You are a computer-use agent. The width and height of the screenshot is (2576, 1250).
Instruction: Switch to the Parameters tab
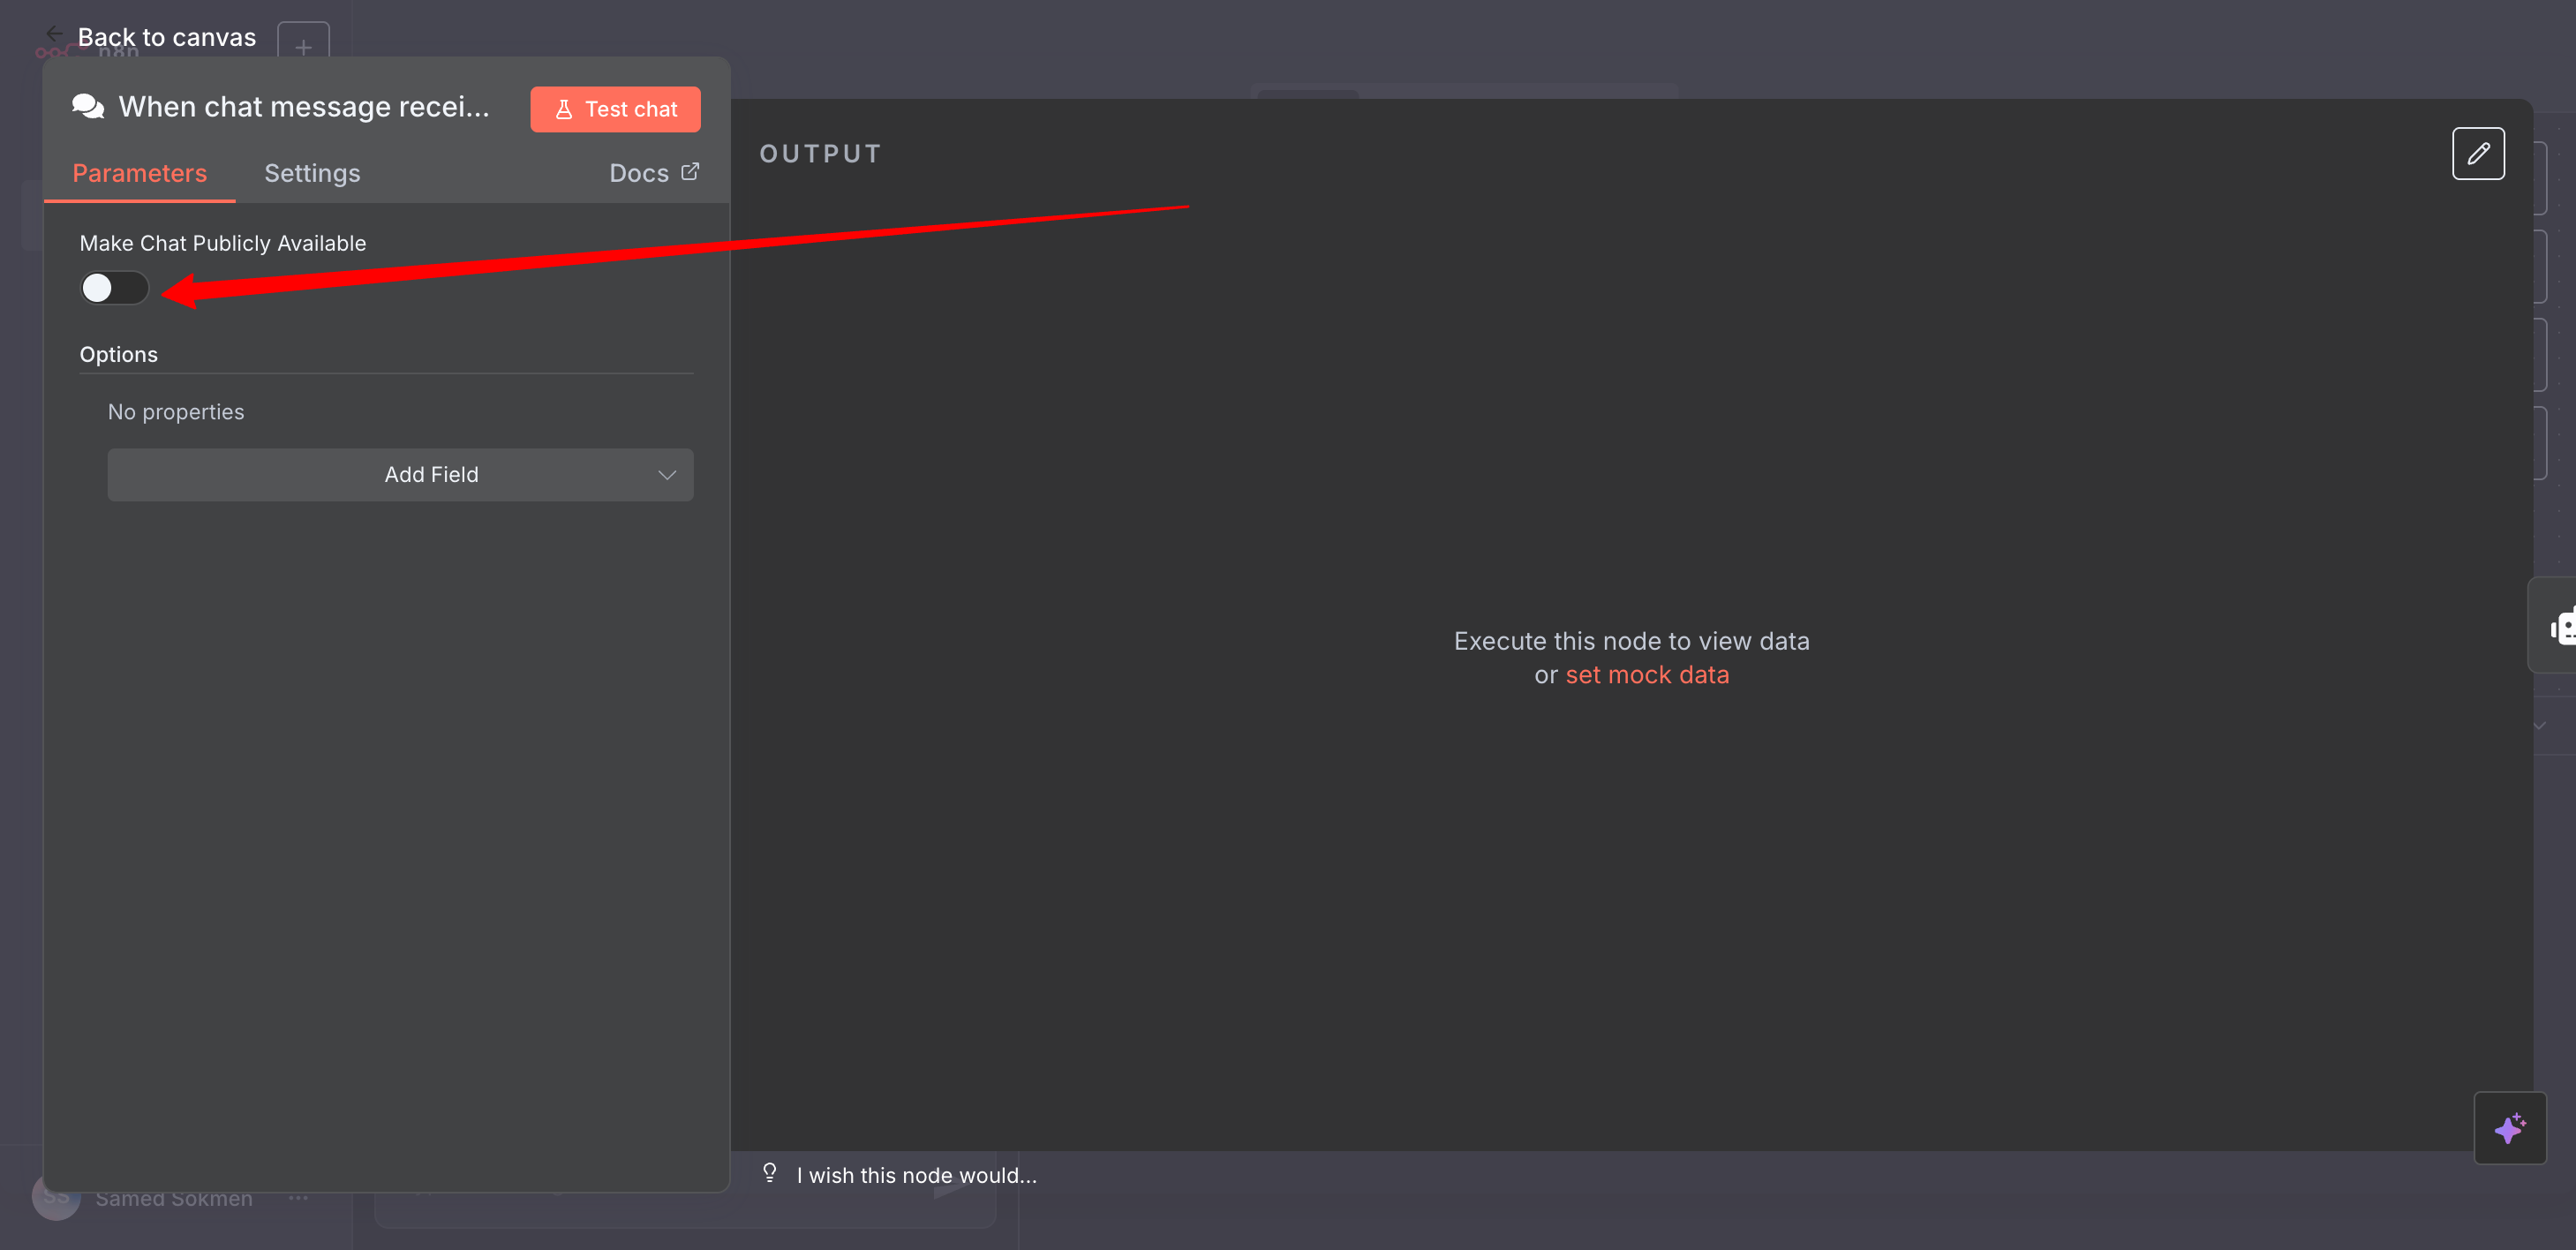click(140, 173)
